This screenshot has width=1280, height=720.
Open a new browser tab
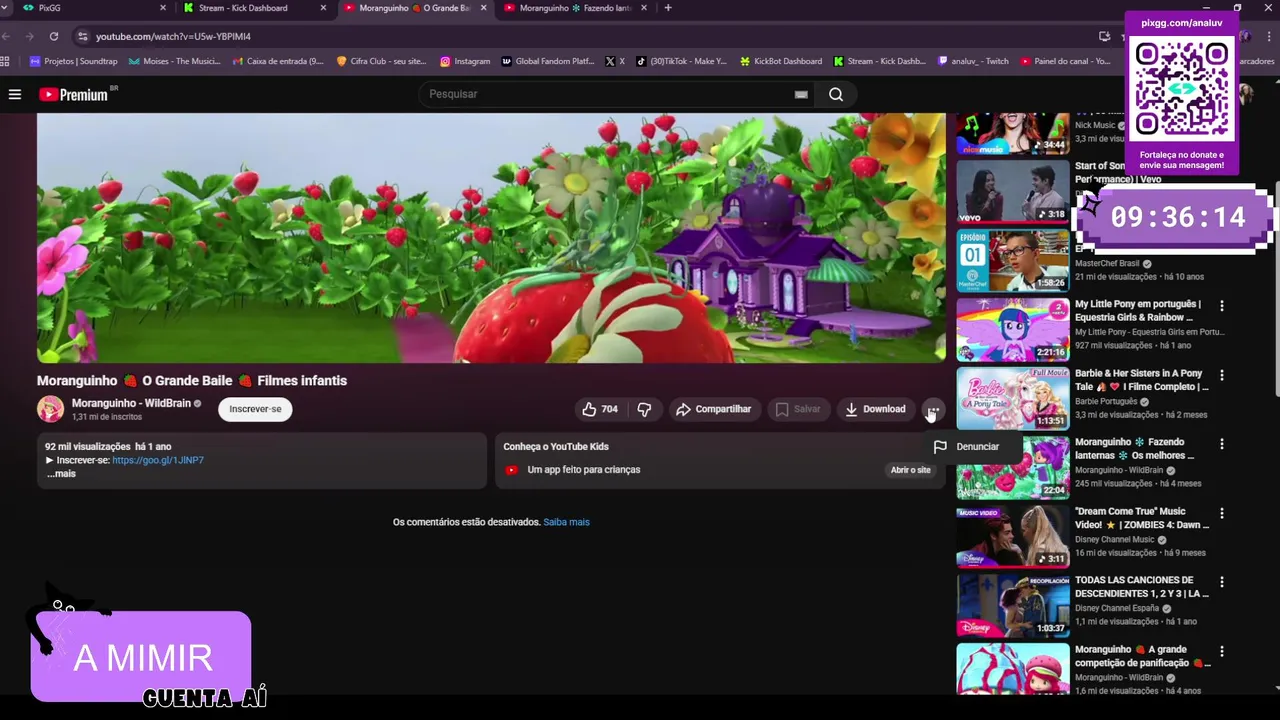pyautogui.click(x=668, y=8)
